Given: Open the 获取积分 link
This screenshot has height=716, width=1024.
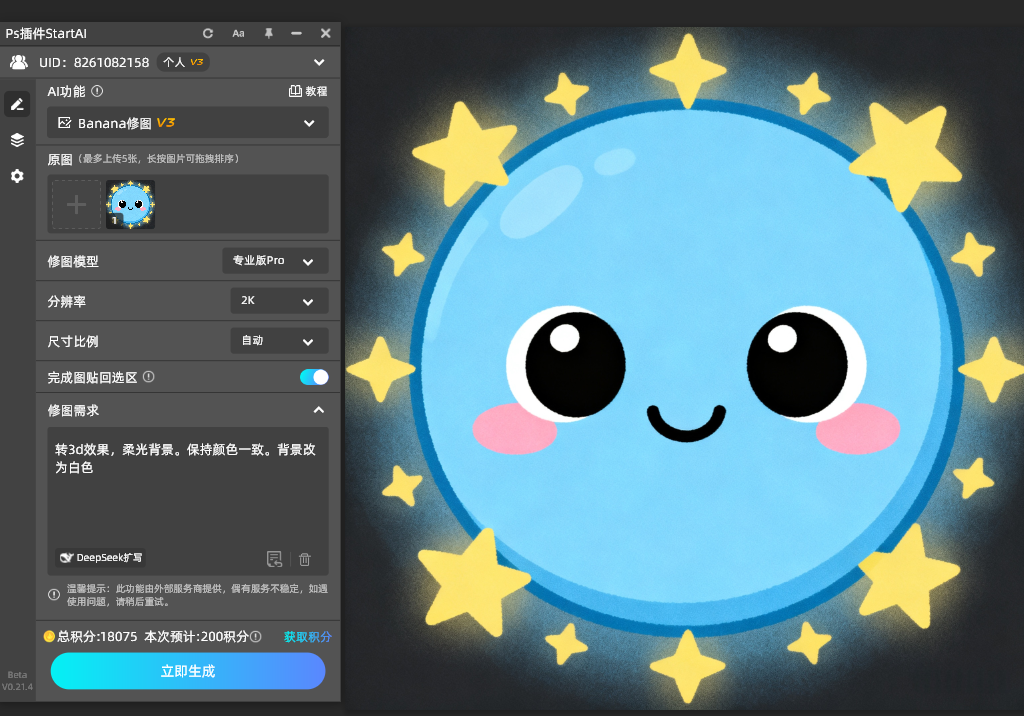Looking at the screenshot, I should point(307,636).
